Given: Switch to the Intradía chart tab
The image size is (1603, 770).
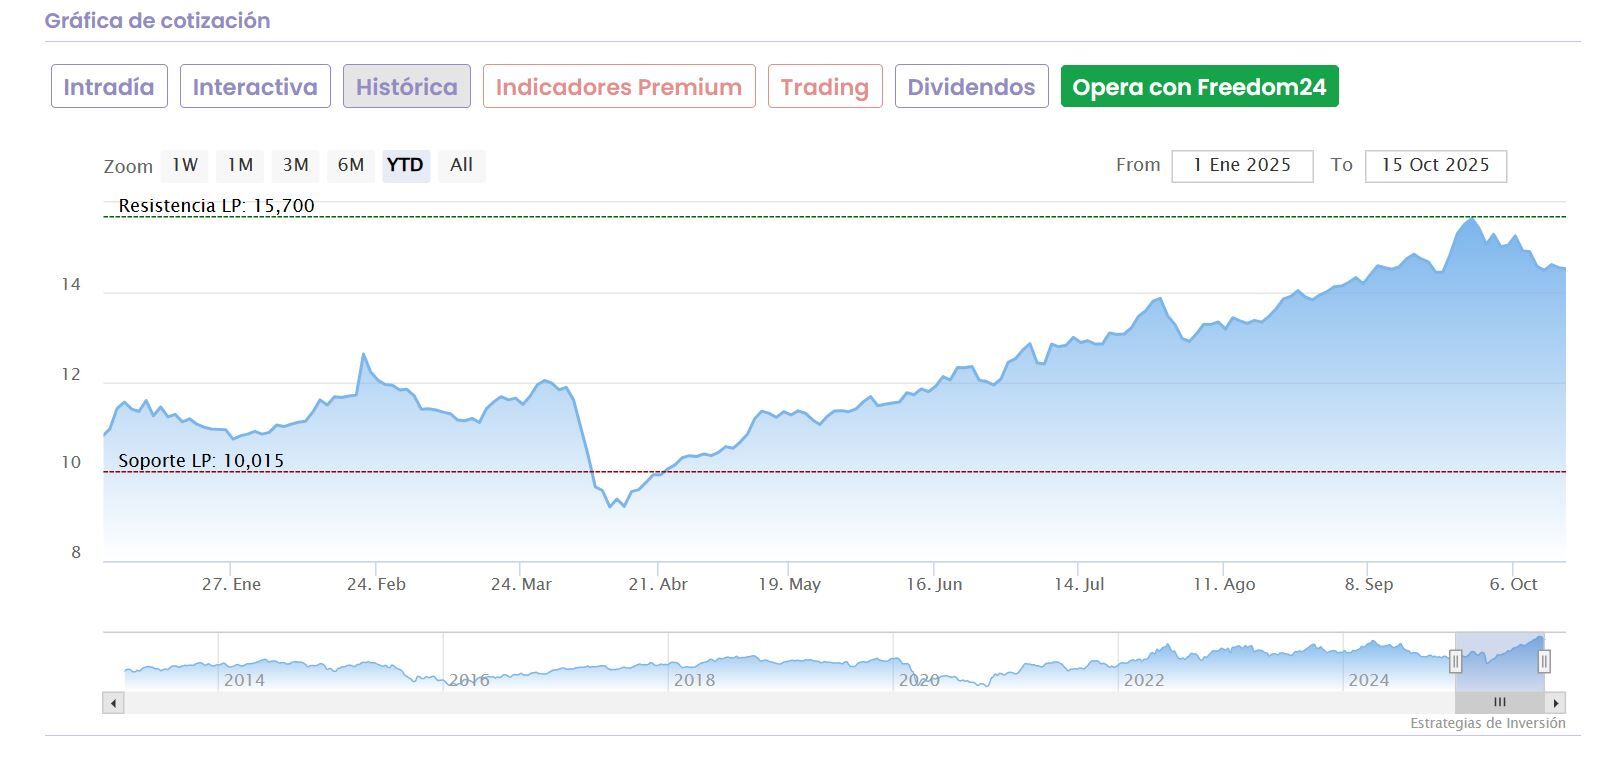Looking at the screenshot, I should point(109,87).
